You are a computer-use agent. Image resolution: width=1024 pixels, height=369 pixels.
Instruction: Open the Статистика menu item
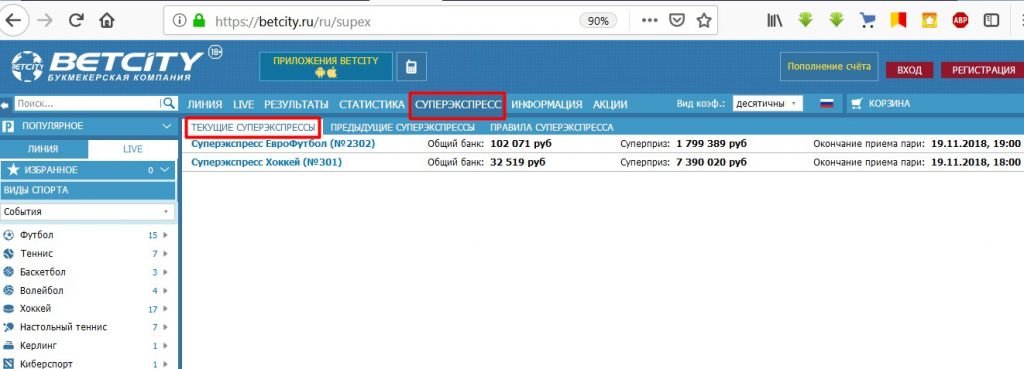point(372,104)
